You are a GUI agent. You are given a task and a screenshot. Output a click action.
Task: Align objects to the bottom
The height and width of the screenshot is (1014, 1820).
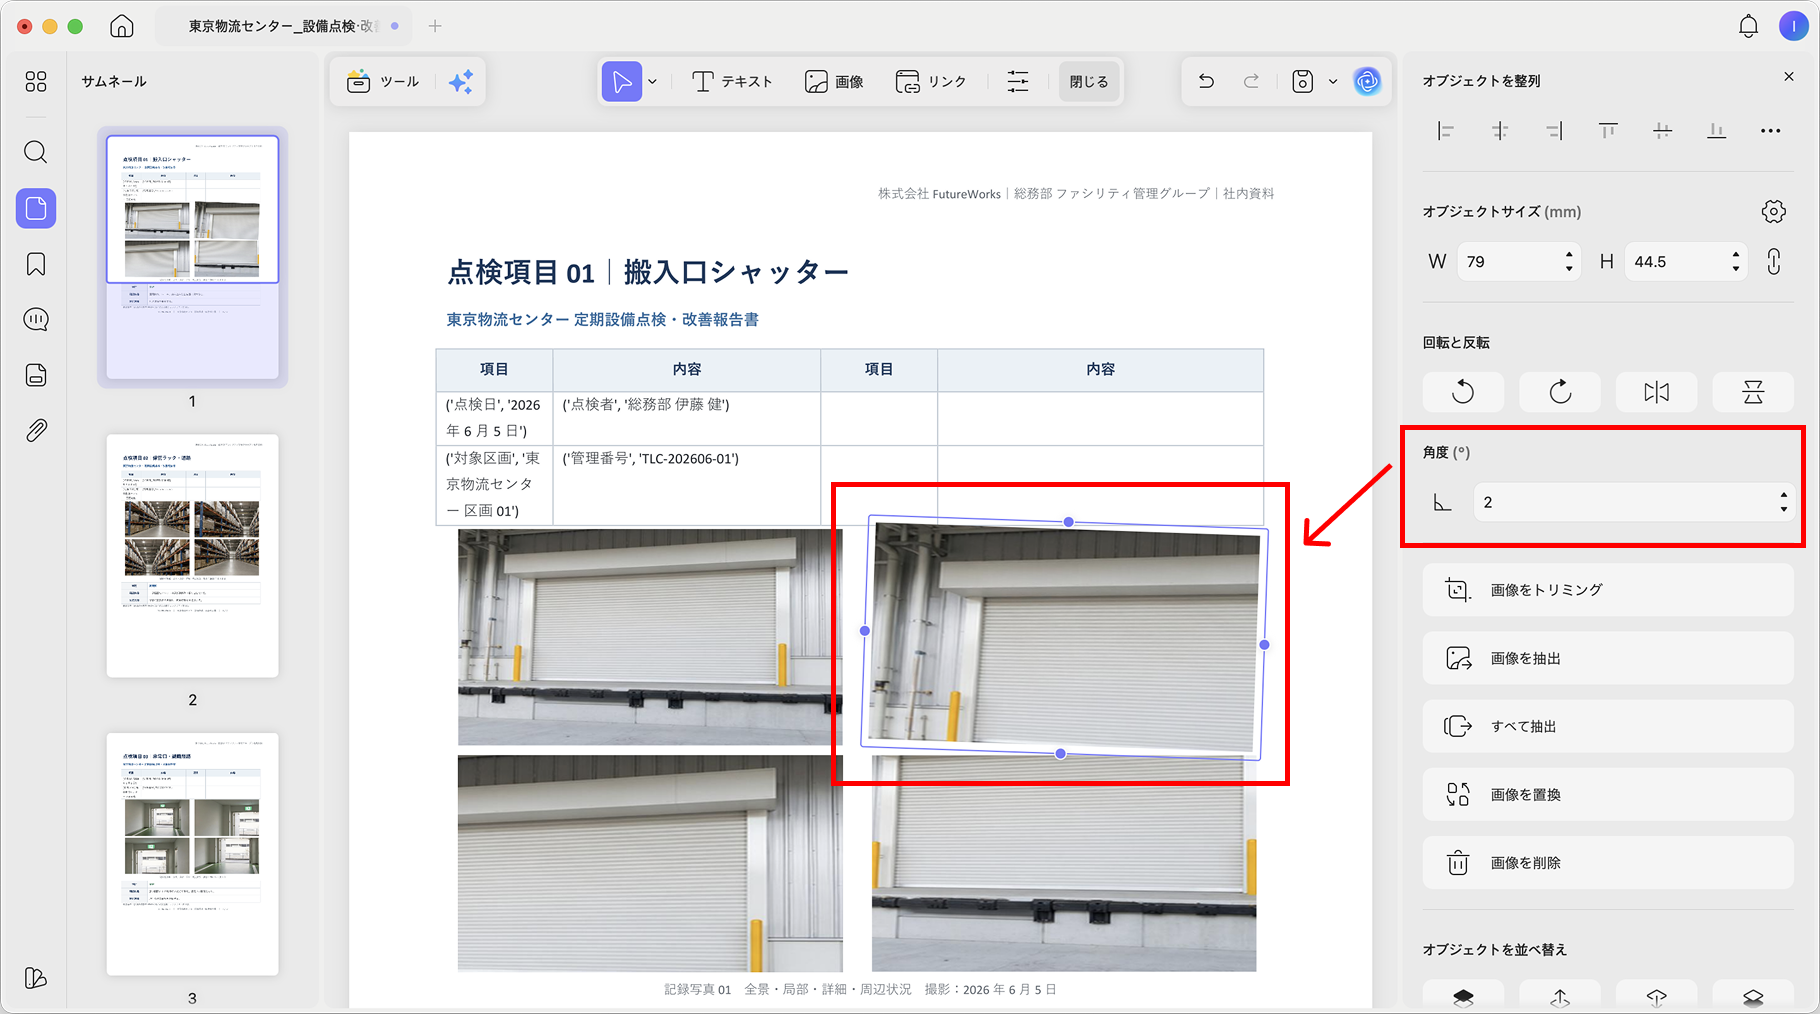[1717, 131]
